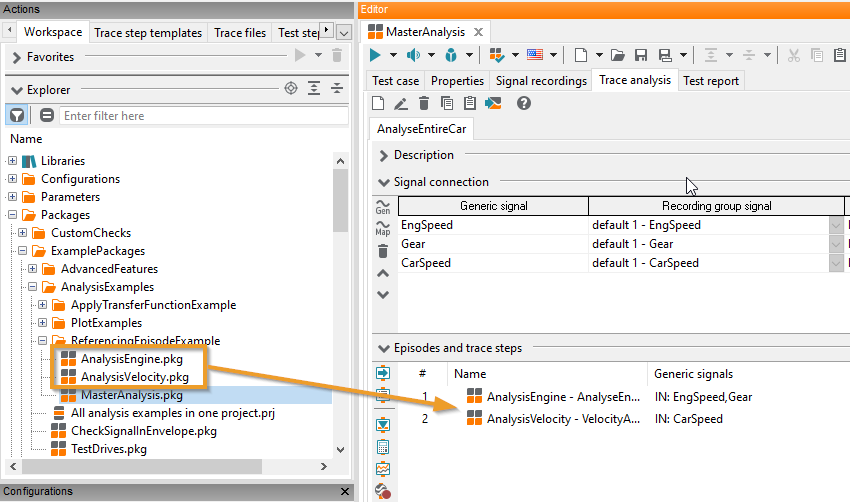Click the clipboard paste icon in the editor toolbar

coord(840,55)
